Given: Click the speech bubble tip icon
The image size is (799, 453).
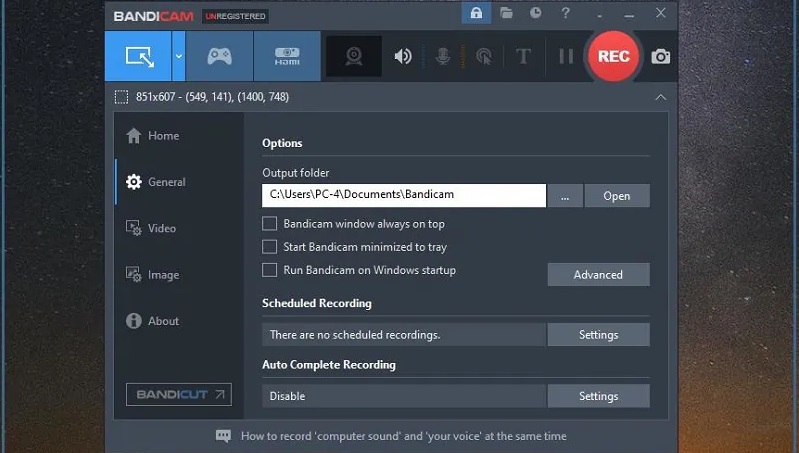Looking at the screenshot, I should 223,436.
